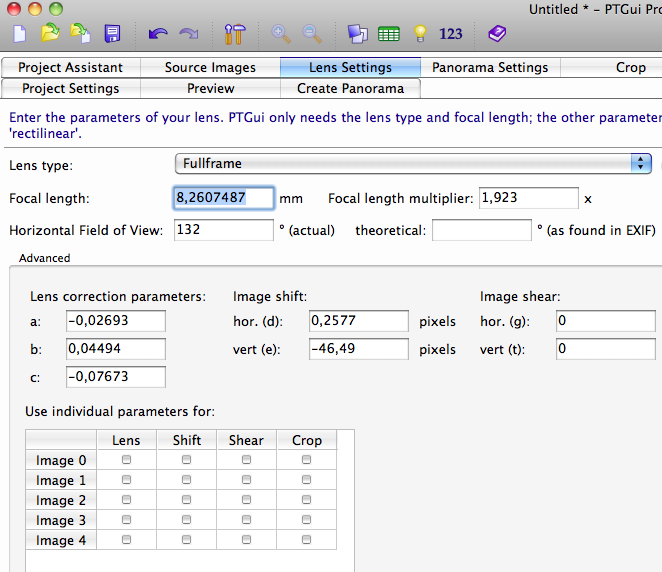This screenshot has width=662, height=572.
Task: Click the Horizontal Field of View field
Action: (223, 230)
